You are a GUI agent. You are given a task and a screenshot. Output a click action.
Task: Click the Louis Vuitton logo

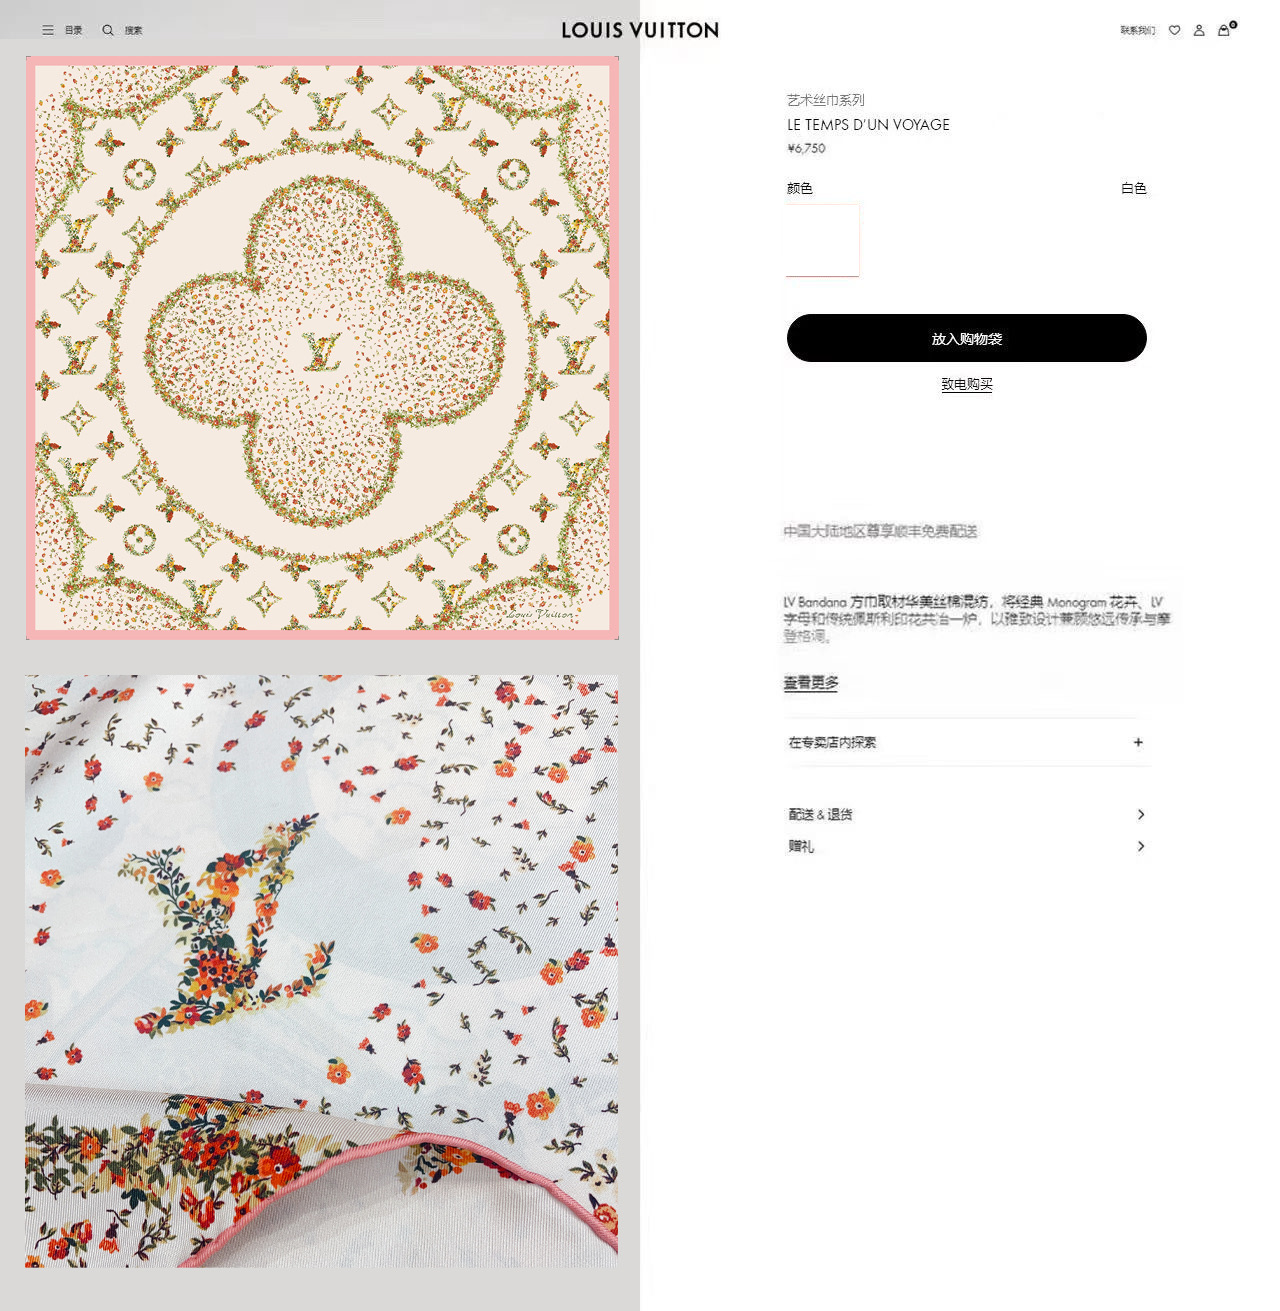640,30
